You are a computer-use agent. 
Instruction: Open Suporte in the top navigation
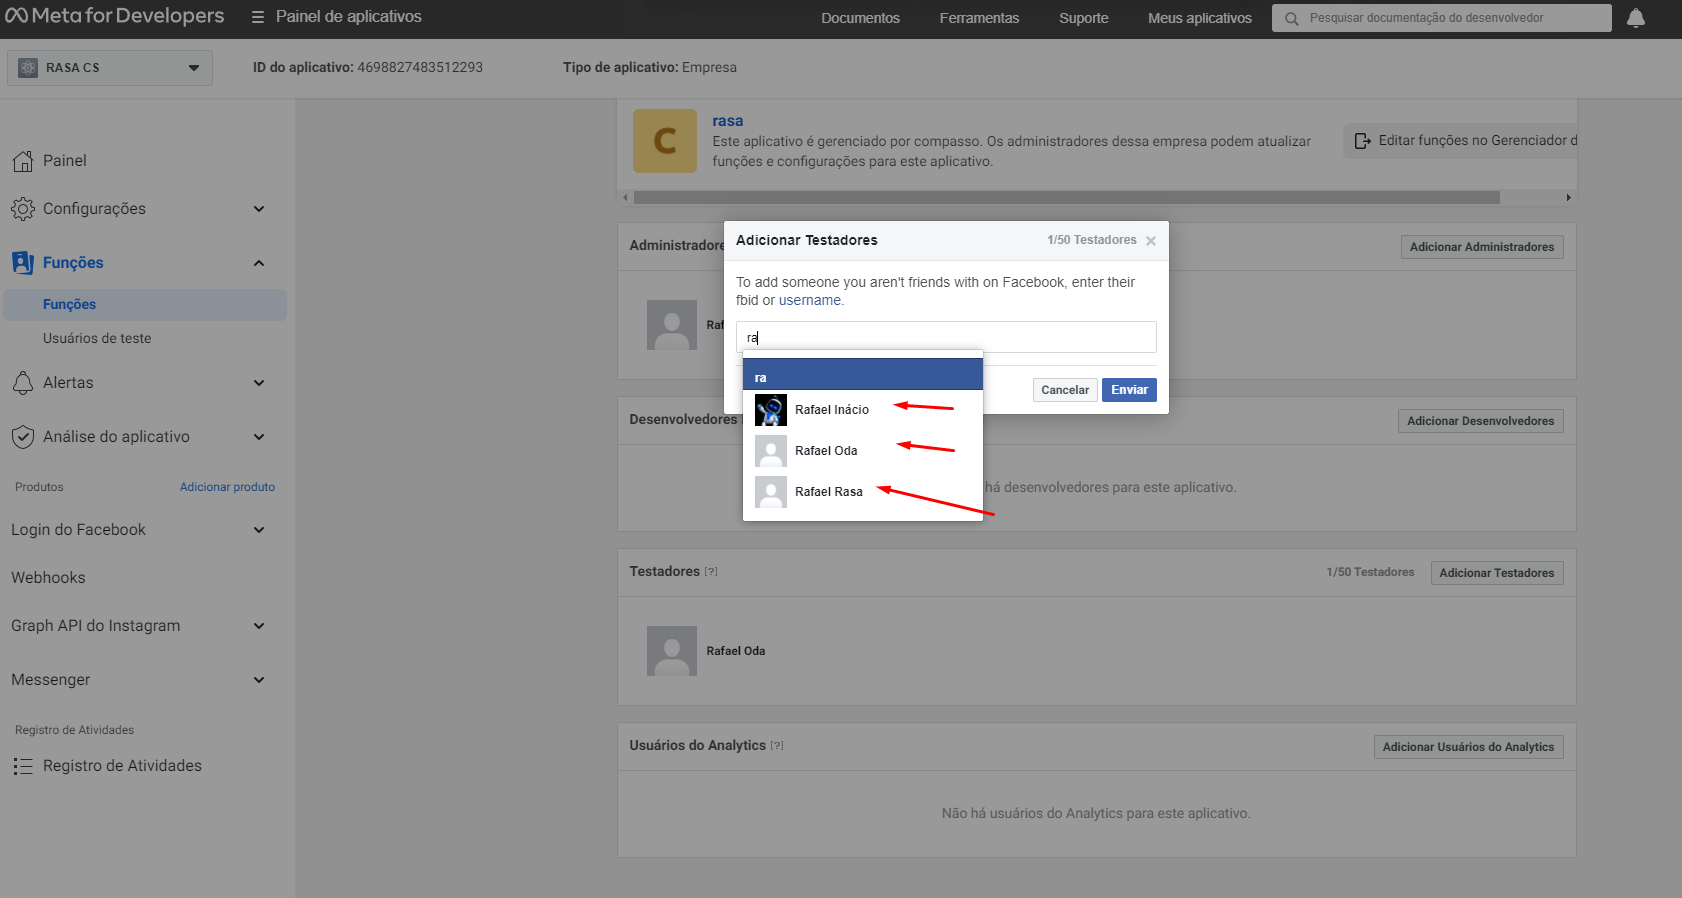pyautogui.click(x=1084, y=18)
